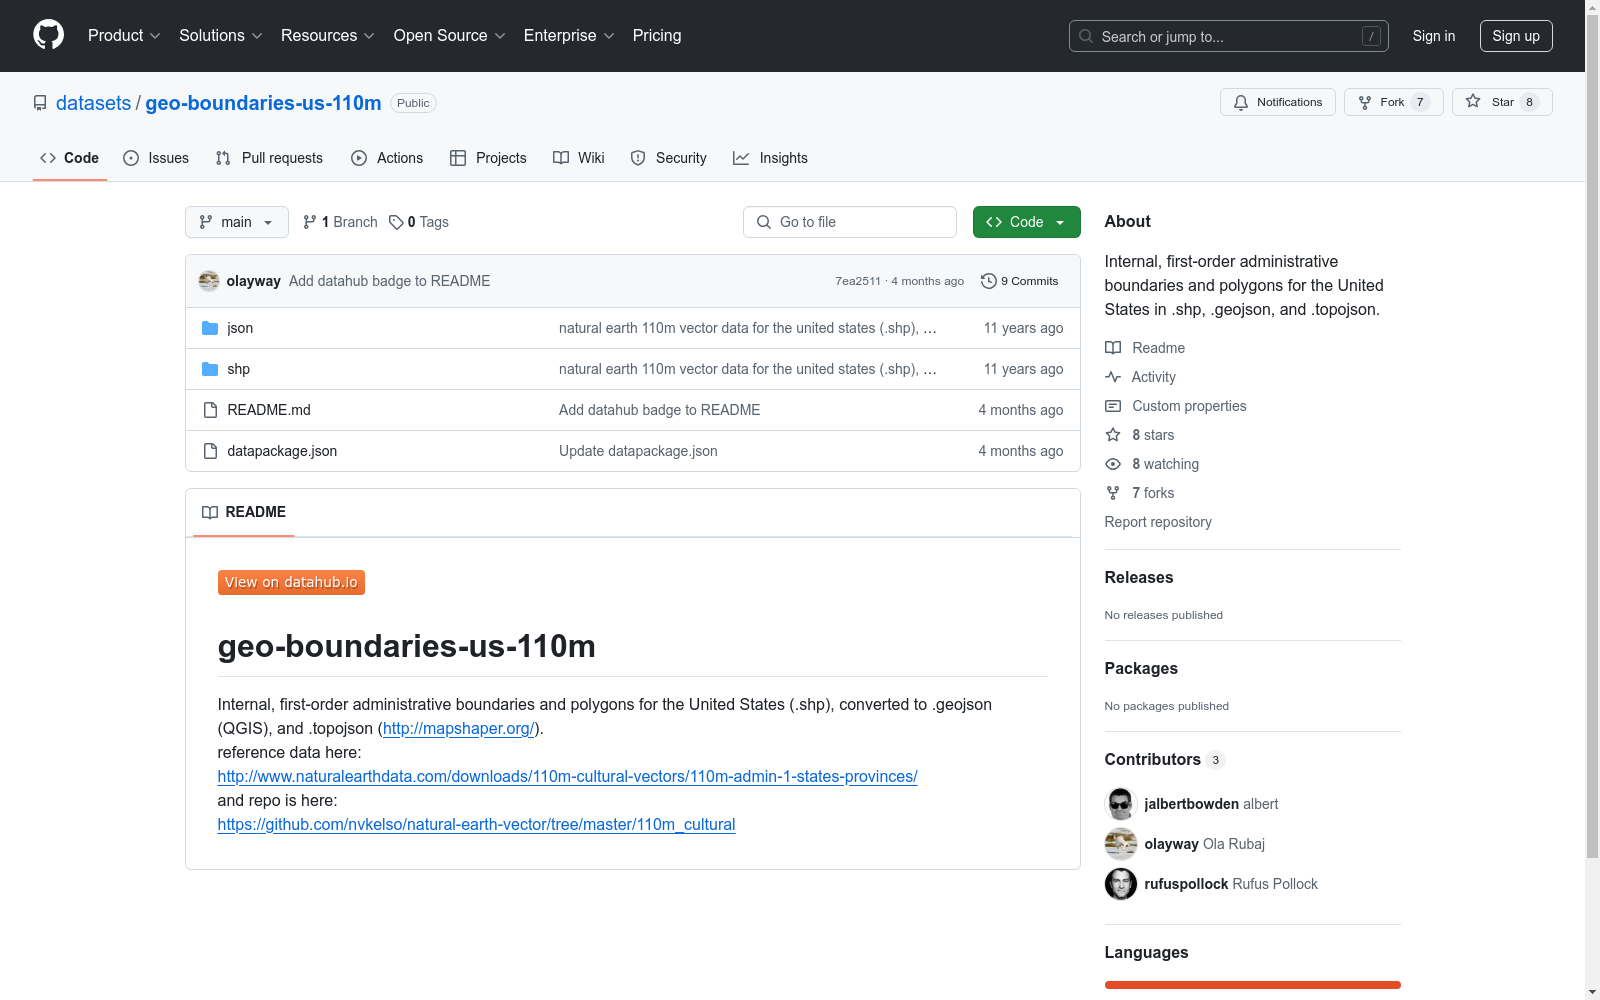Select the Code tab
Screen dimensions: 1600x1000
[70, 158]
